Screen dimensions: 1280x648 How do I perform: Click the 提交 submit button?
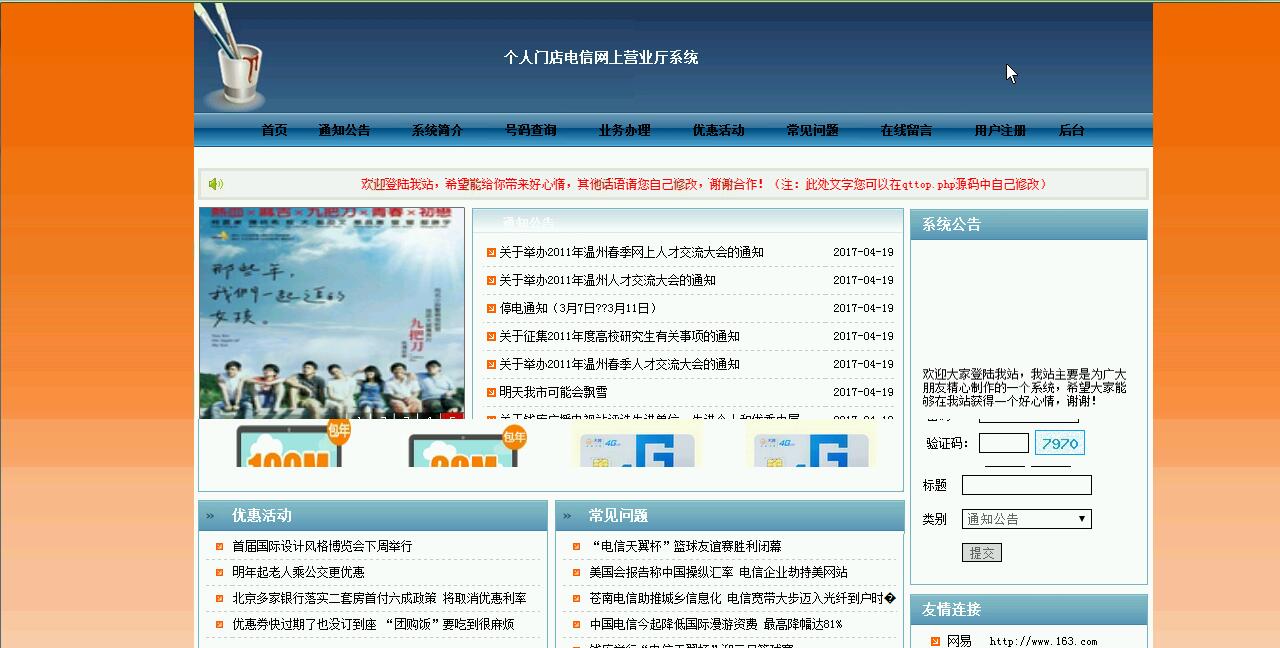[981, 553]
